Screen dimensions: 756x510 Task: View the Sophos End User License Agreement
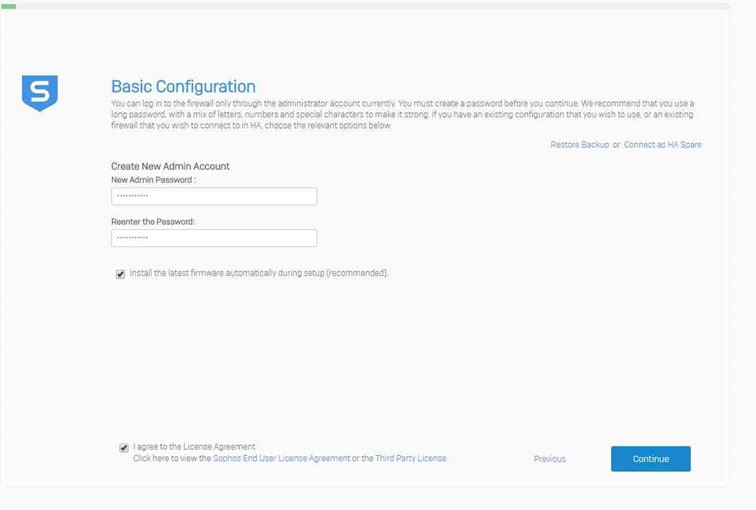(282, 458)
